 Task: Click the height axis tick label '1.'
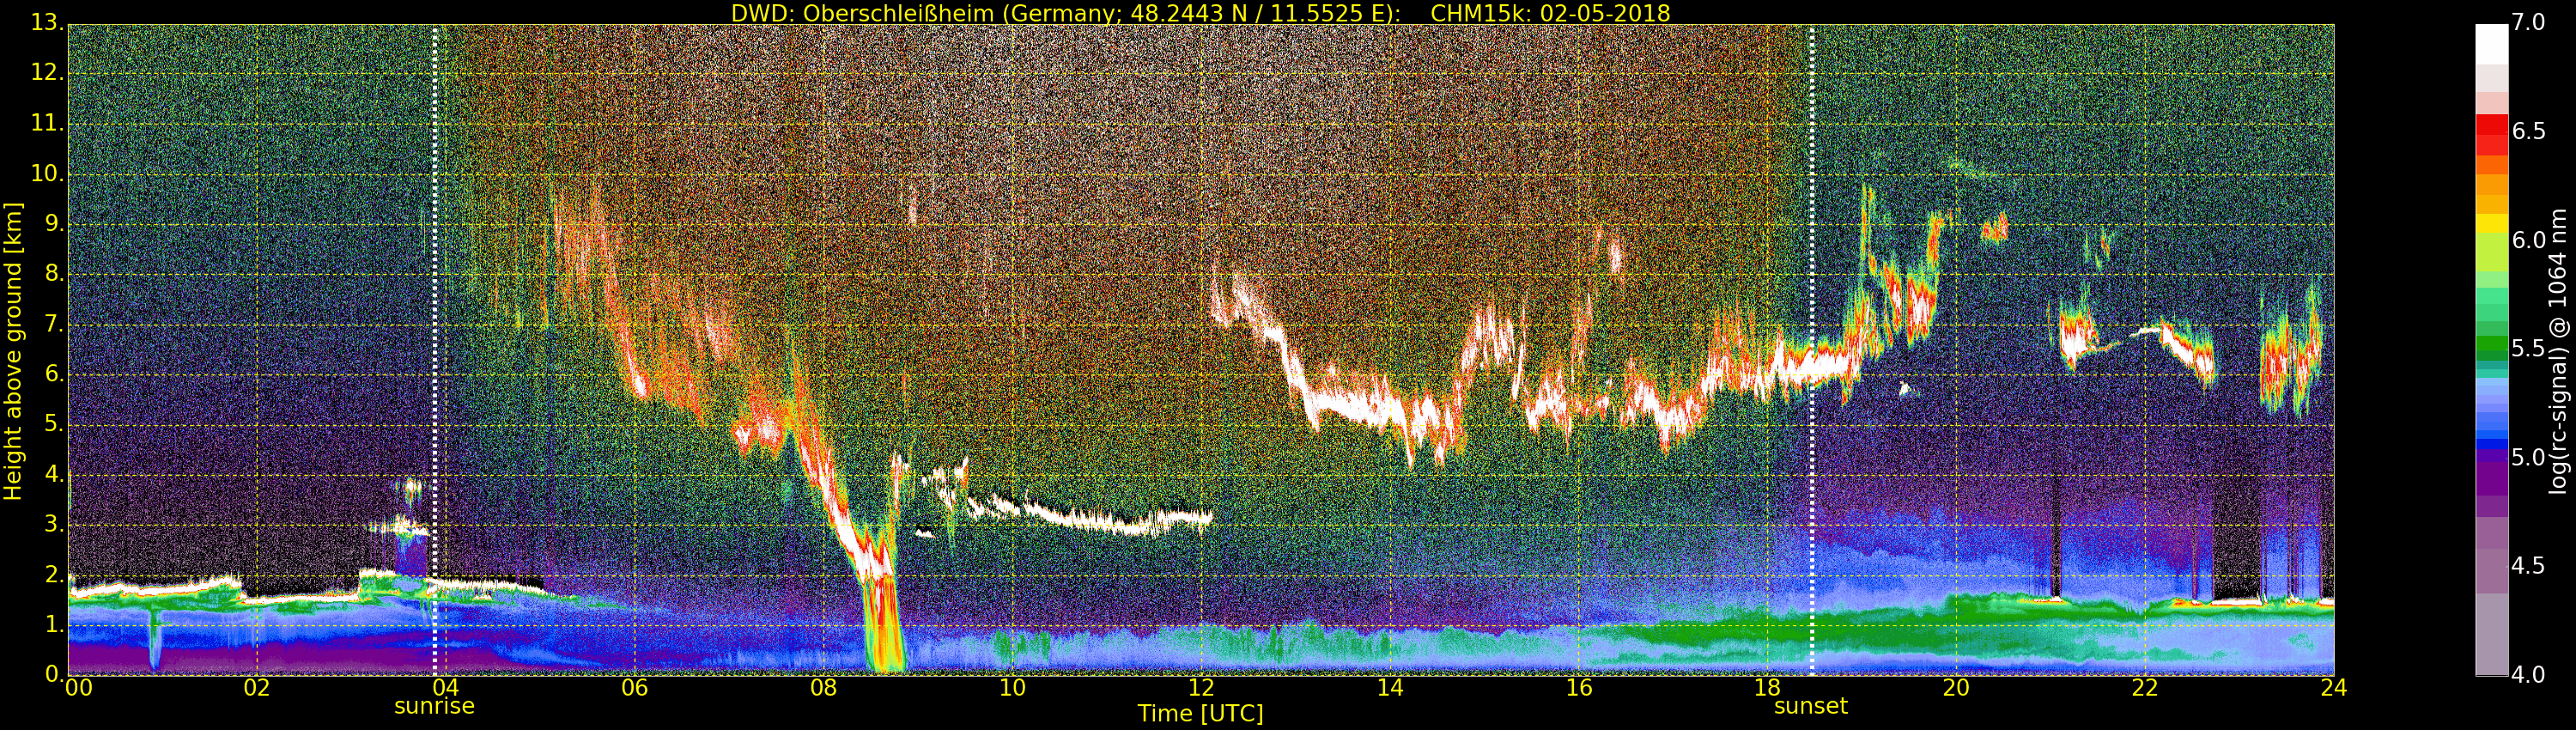[53, 624]
